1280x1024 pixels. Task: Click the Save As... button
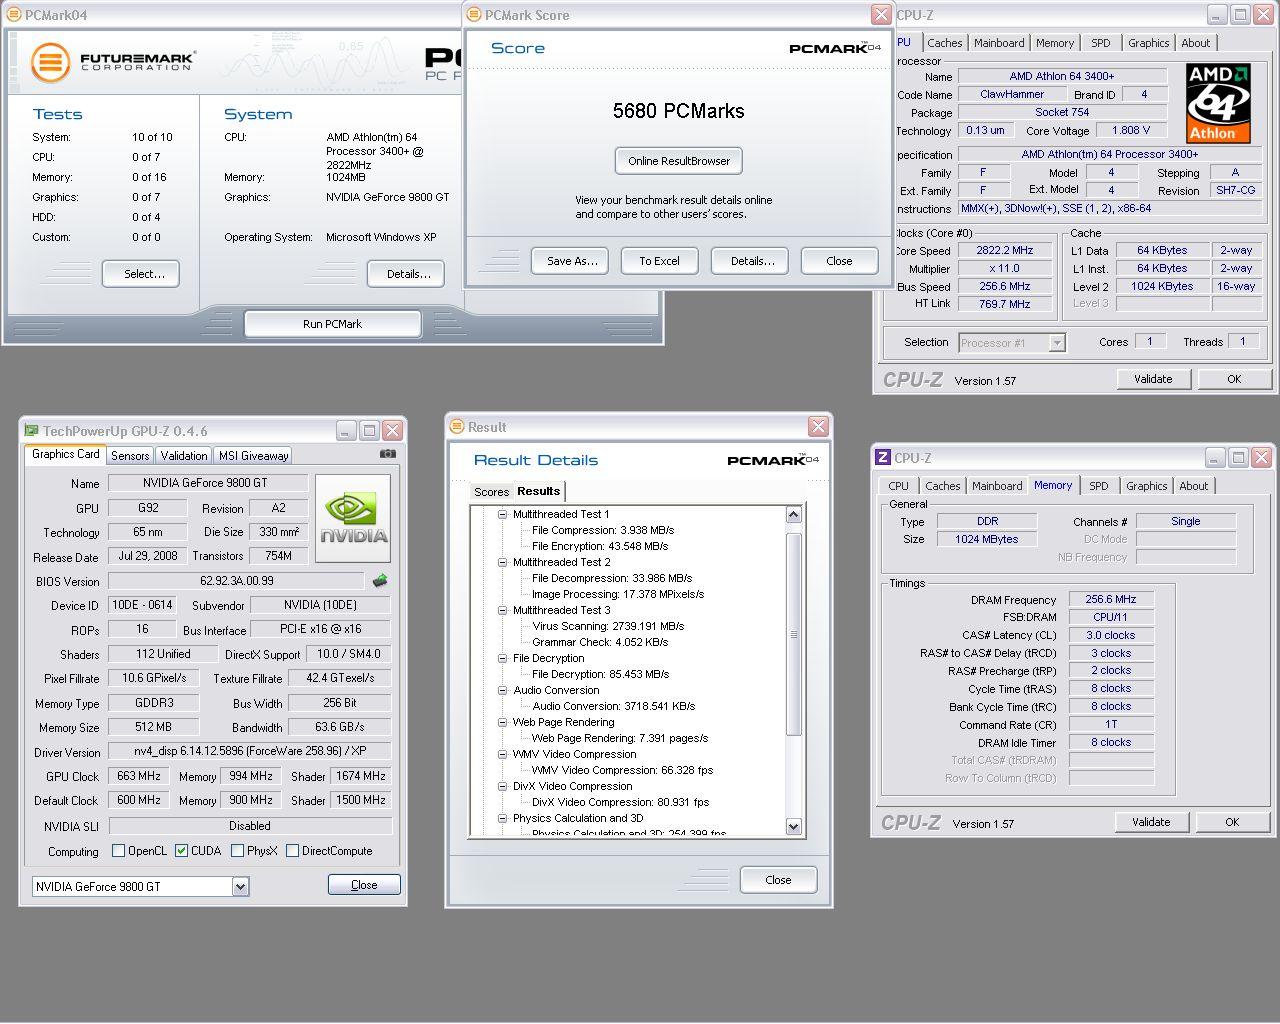[571, 261]
